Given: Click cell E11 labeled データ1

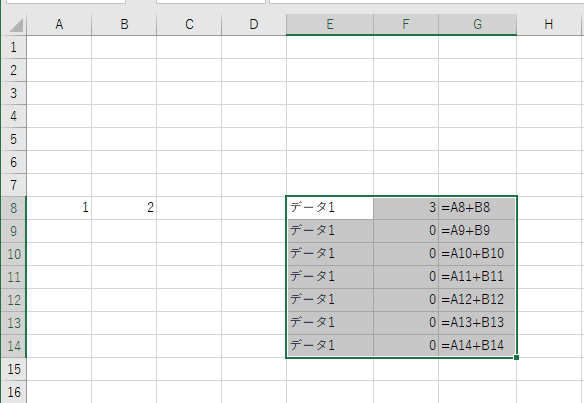Looking at the screenshot, I should pyautogui.click(x=330, y=276).
